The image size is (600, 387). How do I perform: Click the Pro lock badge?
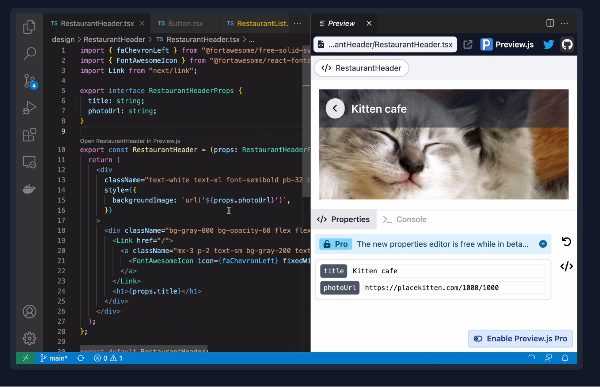click(336, 244)
